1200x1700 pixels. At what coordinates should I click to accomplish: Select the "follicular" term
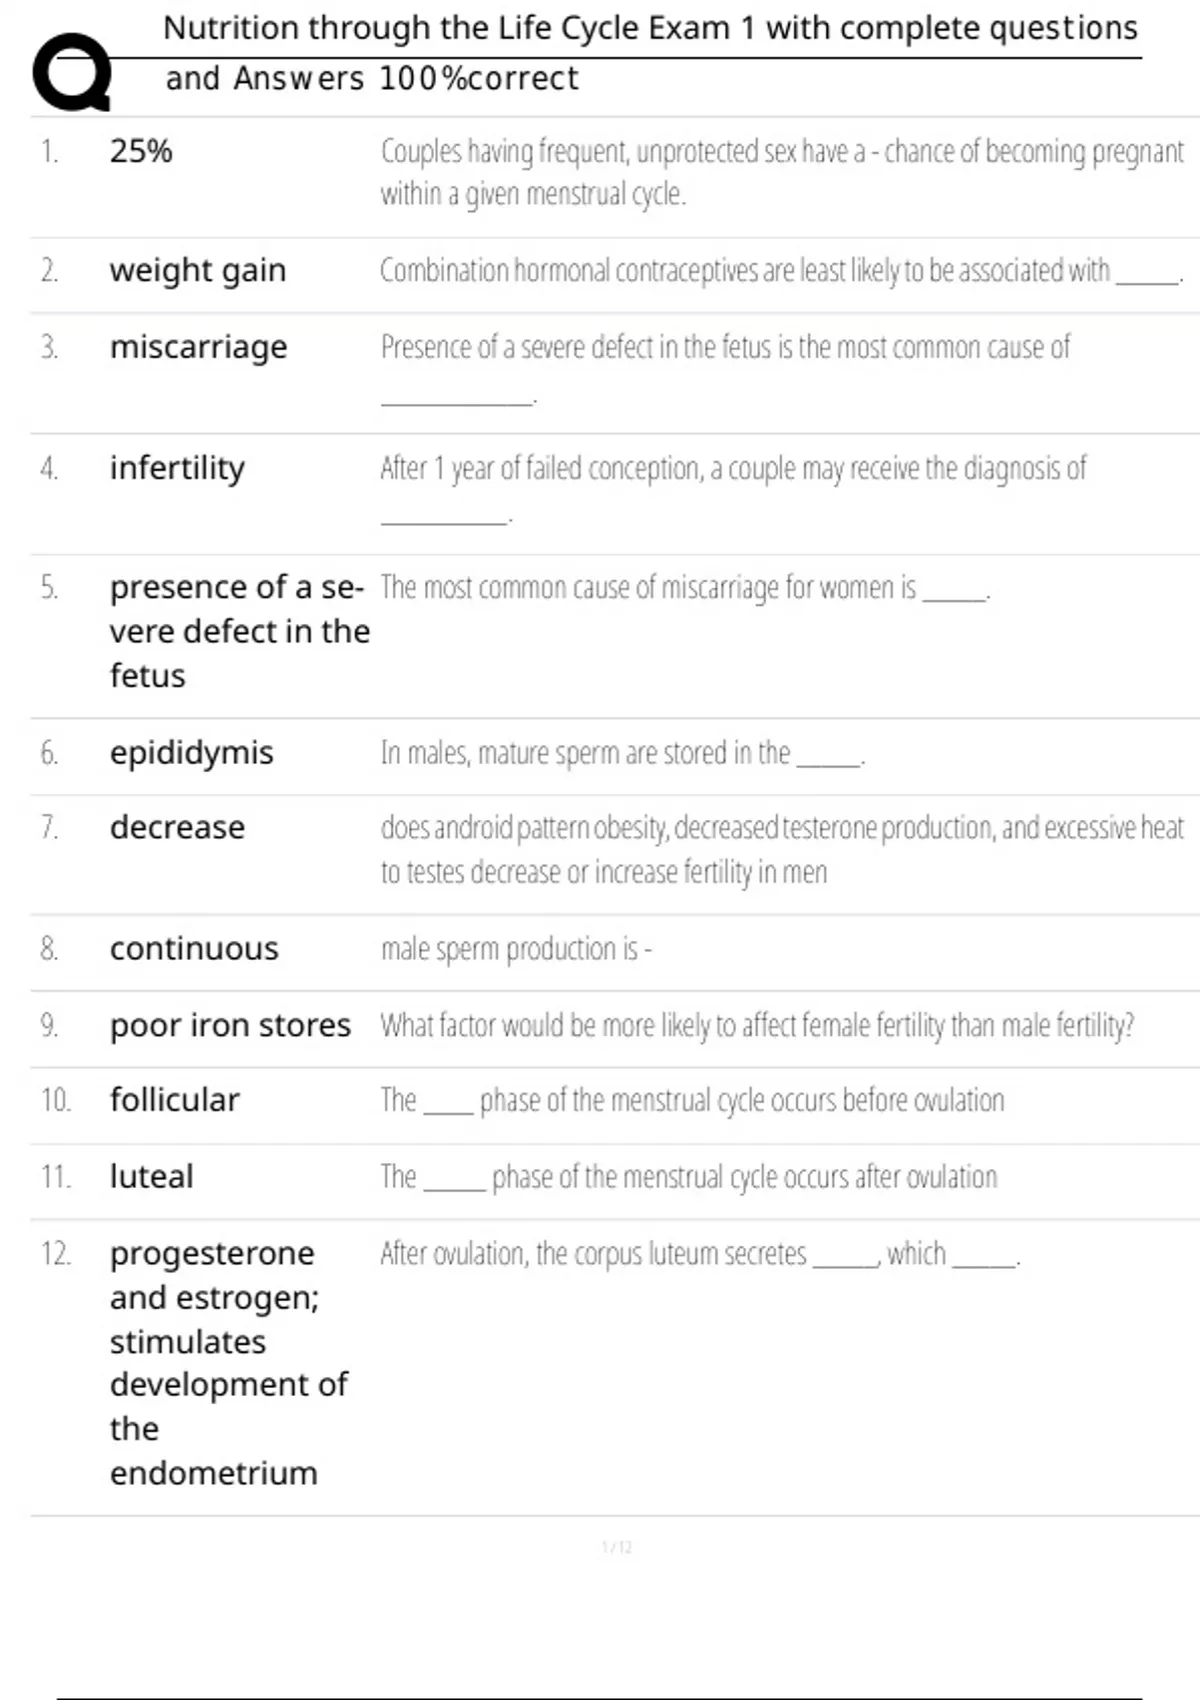pos(175,1100)
